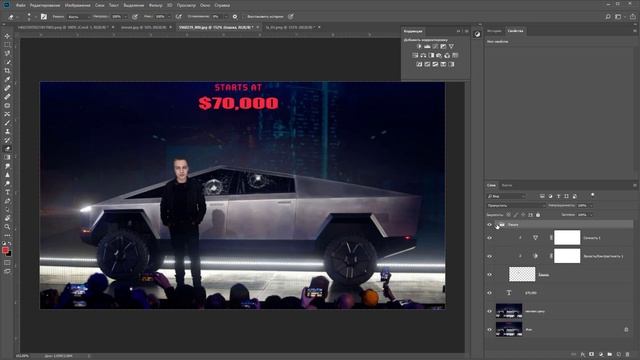Viewport: 640px width, 360px height.
Task: Select the History Brush tool
Action: tap(7, 140)
